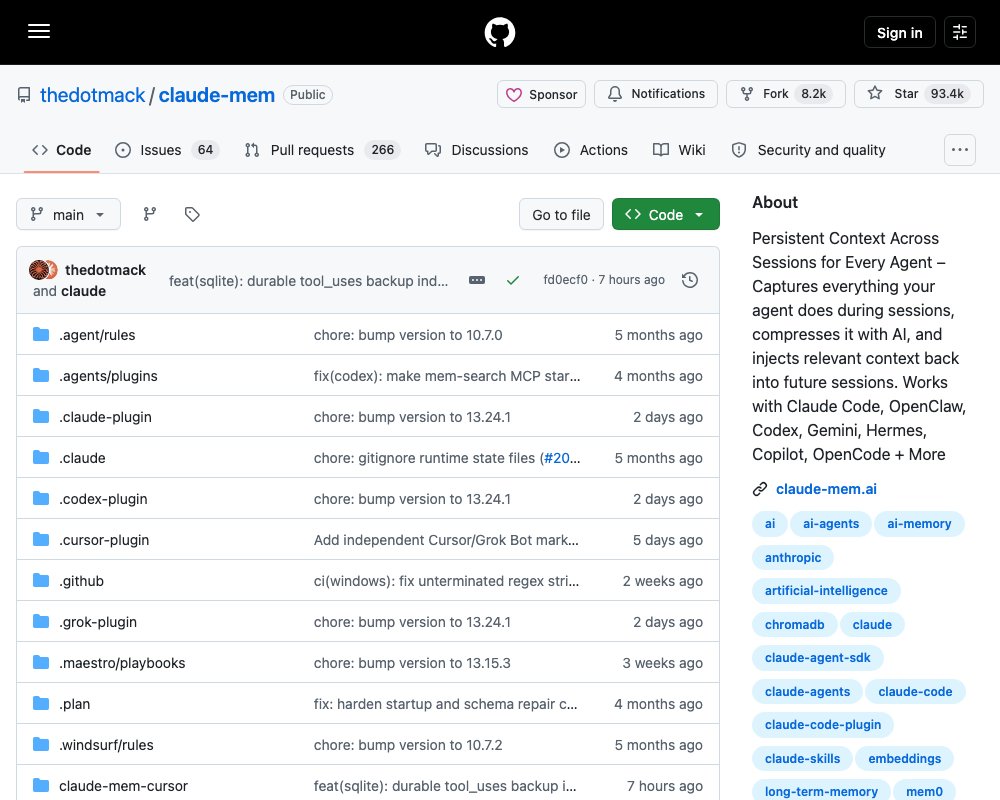Select the 'claude-agent-sdk' topic tag
The width and height of the screenshot is (1000, 800).
click(818, 658)
